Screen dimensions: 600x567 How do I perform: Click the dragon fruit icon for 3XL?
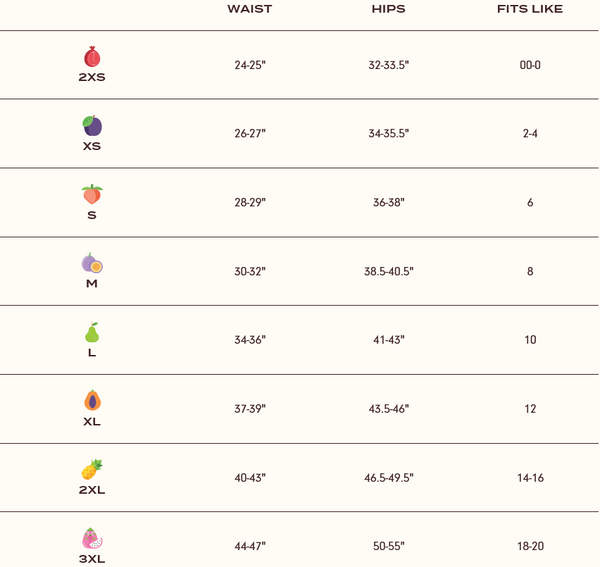tap(92, 538)
